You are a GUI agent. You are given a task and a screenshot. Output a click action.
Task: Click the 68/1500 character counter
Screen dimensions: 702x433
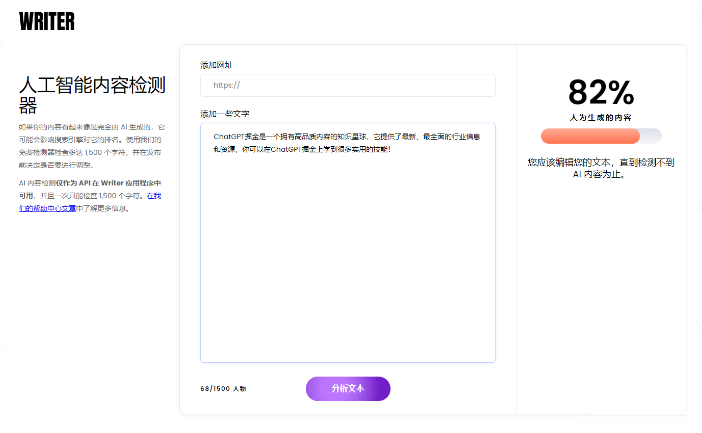point(223,389)
